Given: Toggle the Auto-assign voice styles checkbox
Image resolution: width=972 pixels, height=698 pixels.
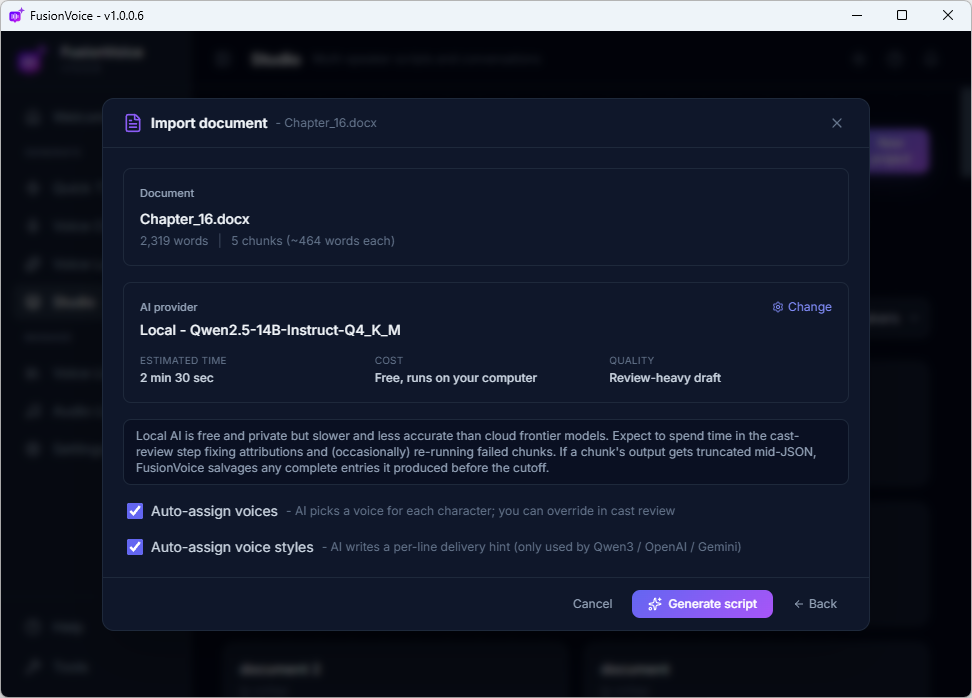Looking at the screenshot, I should [135, 547].
